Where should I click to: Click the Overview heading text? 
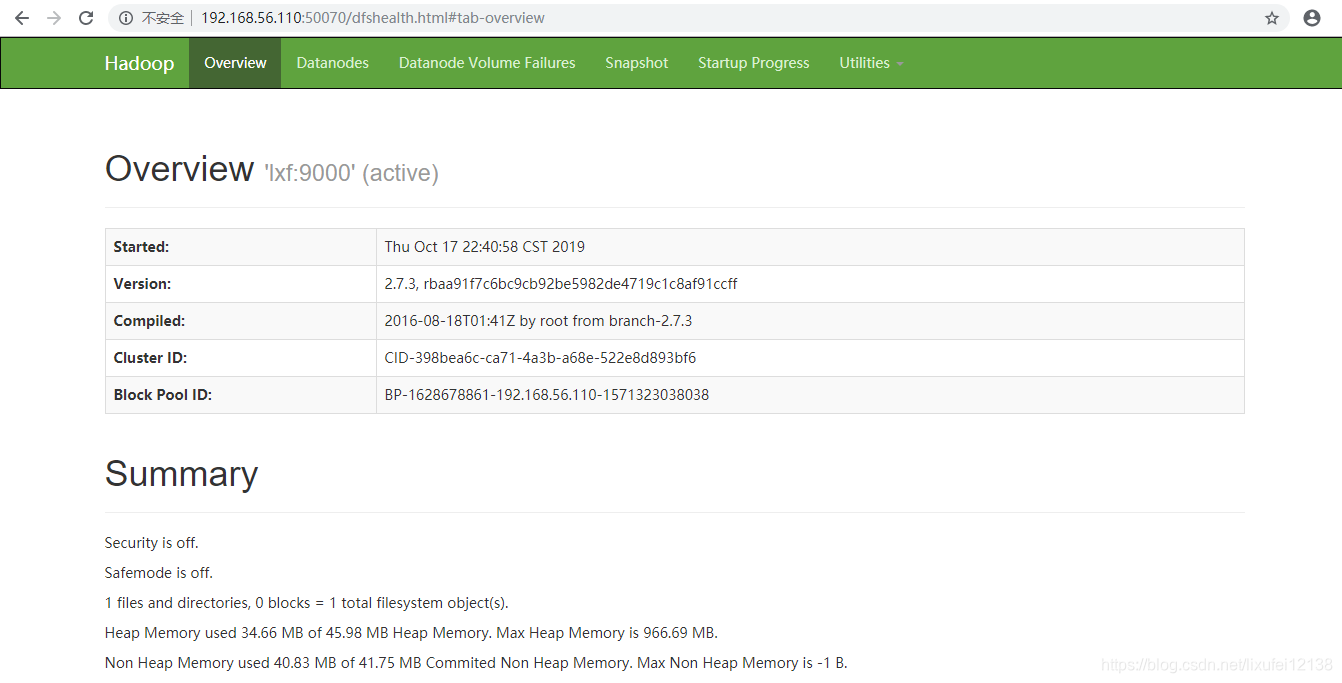(179, 169)
